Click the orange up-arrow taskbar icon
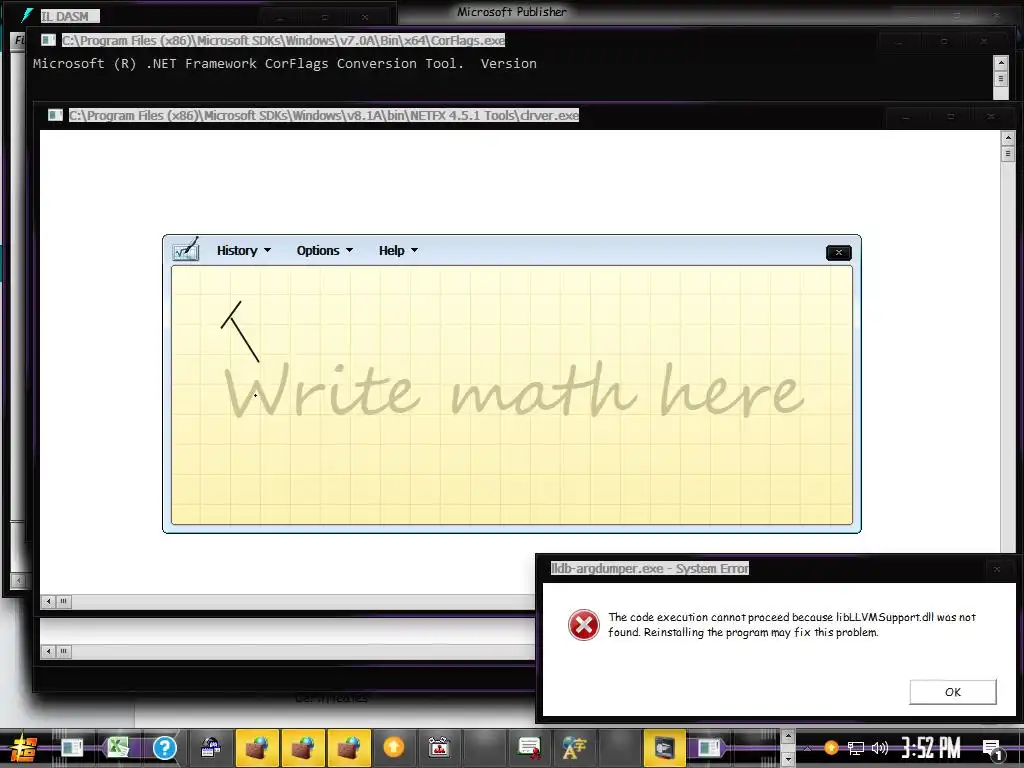Screen dimensions: 1024x768 (x=393, y=746)
